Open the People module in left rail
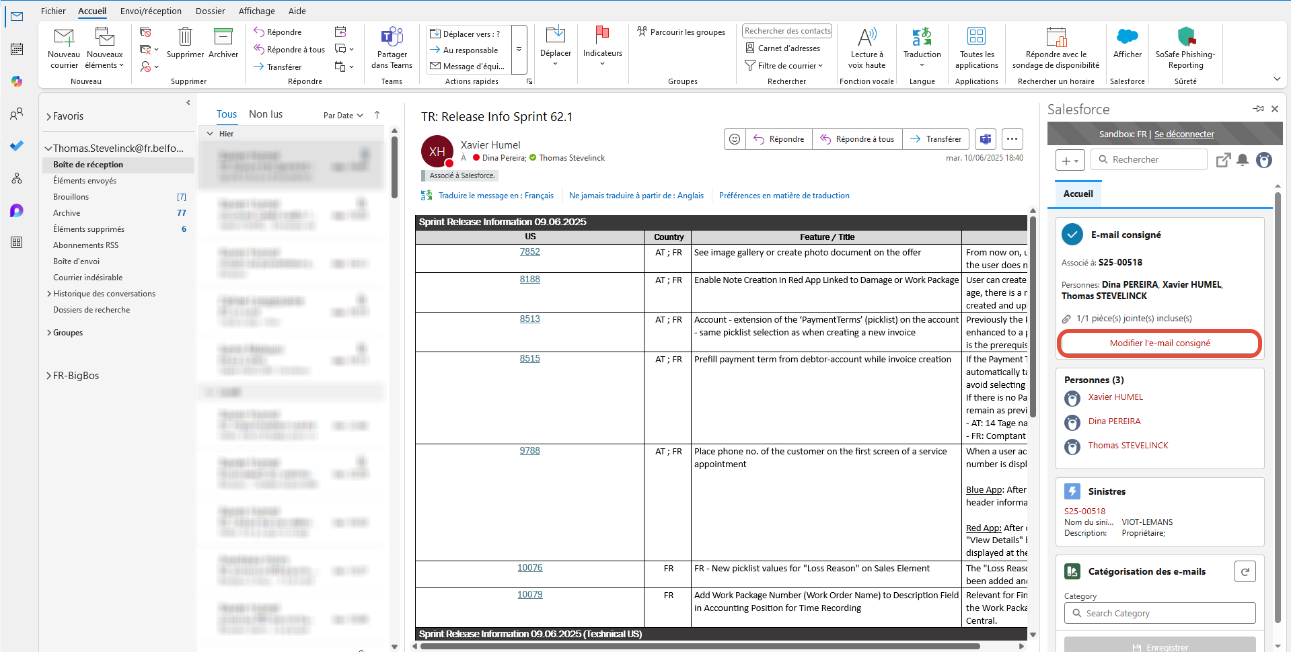 [16, 113]
